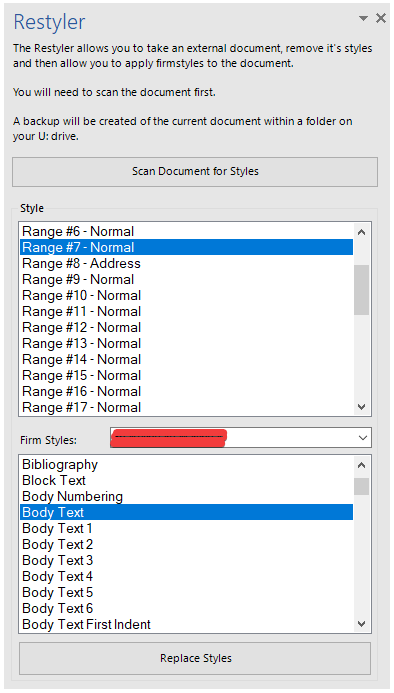
Task: Click Style list scrollbar thumb
Action: (x=361, y=289)
